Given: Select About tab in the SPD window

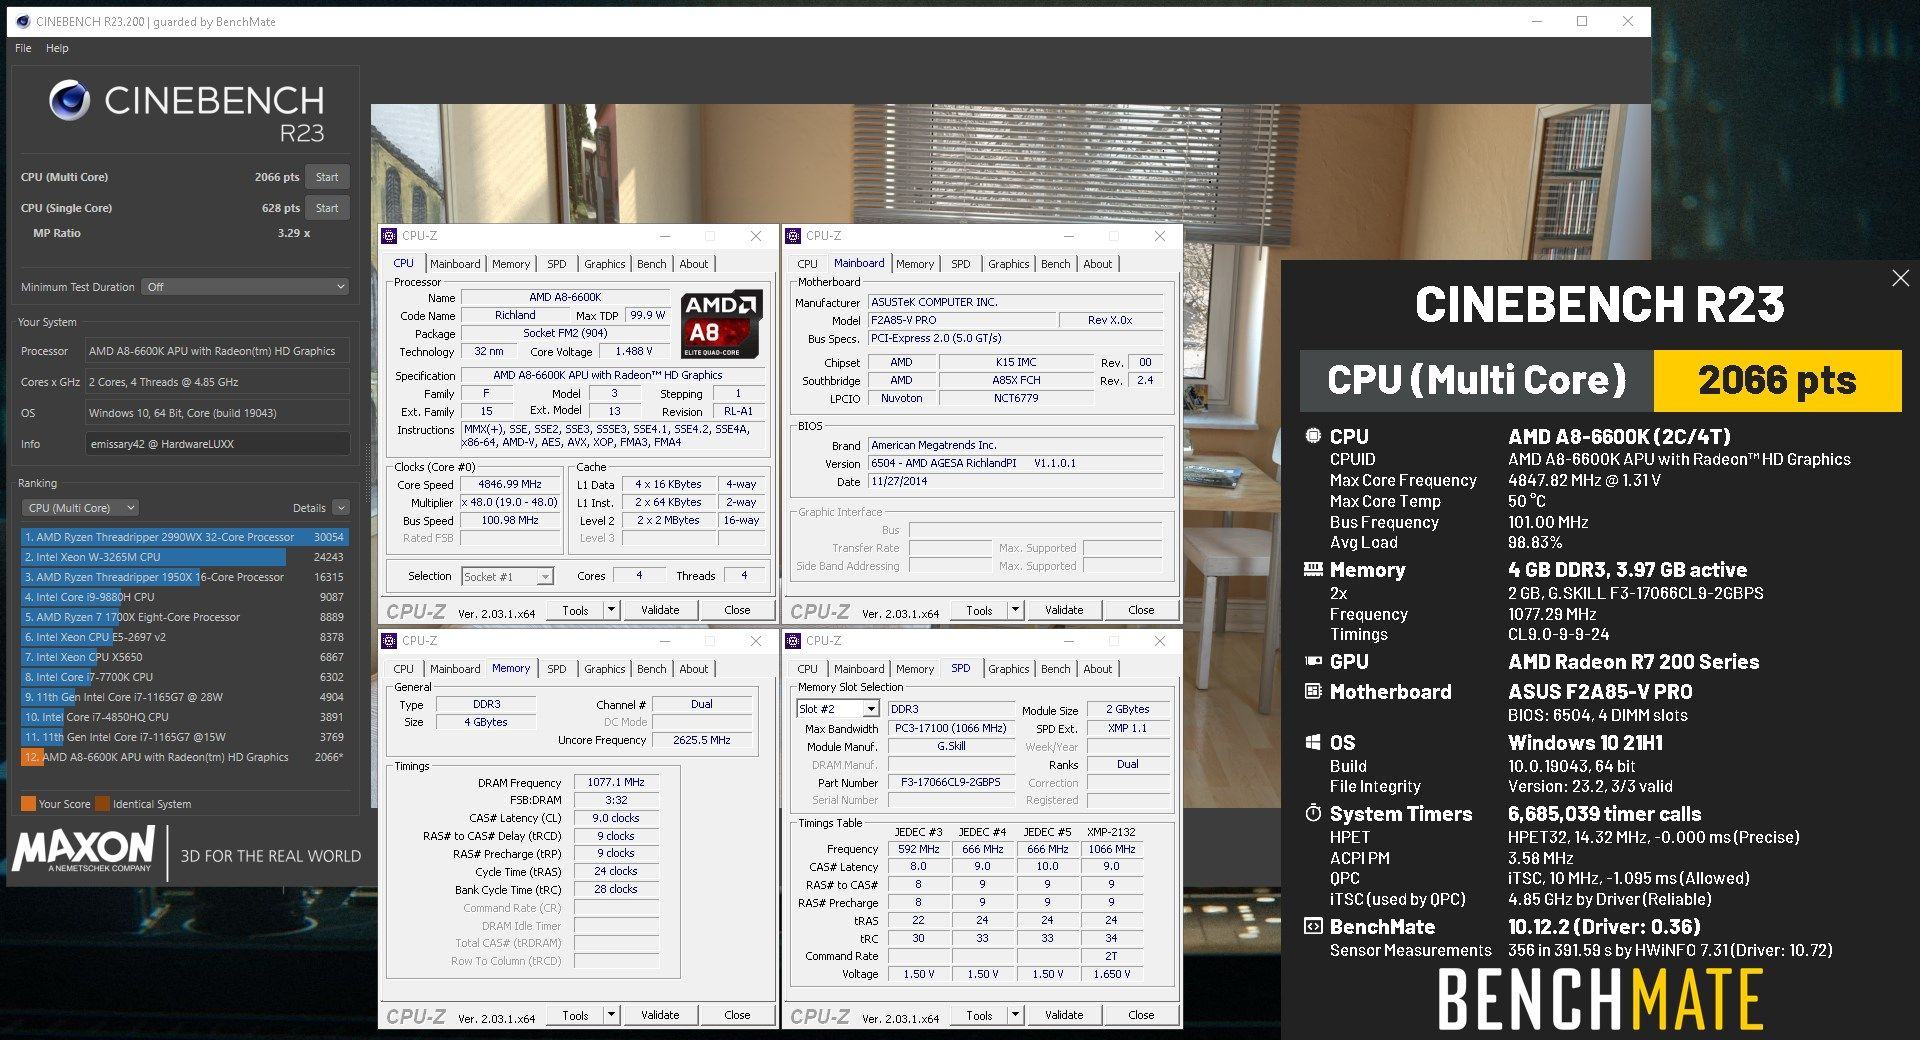Looking at the screenshot, I should 1097,669.
